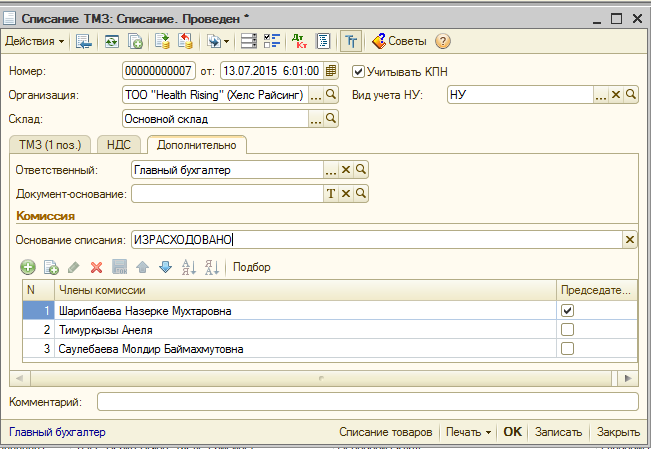The image size is (651, 449).
Task: Open the date calendar picker icon
Action: 330,71
